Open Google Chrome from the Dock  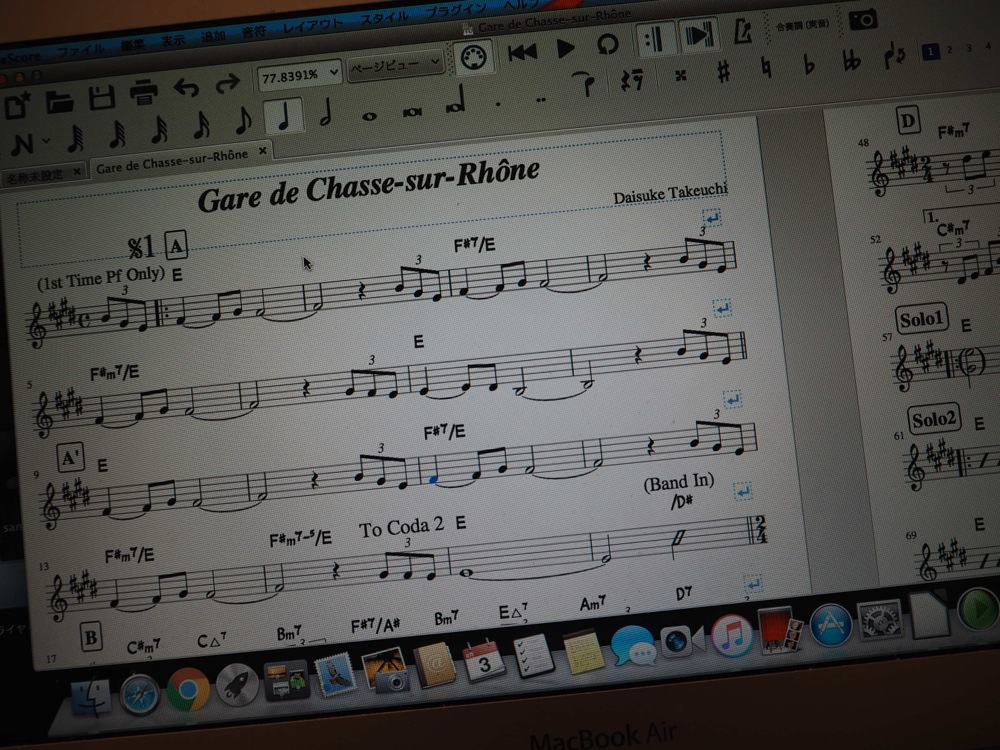click(x=189, y=690)
